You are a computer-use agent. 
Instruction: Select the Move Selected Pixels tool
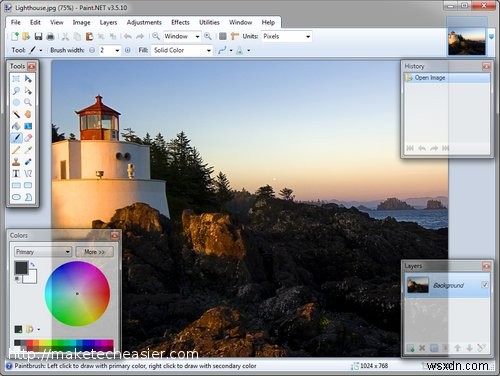point(28,79)
